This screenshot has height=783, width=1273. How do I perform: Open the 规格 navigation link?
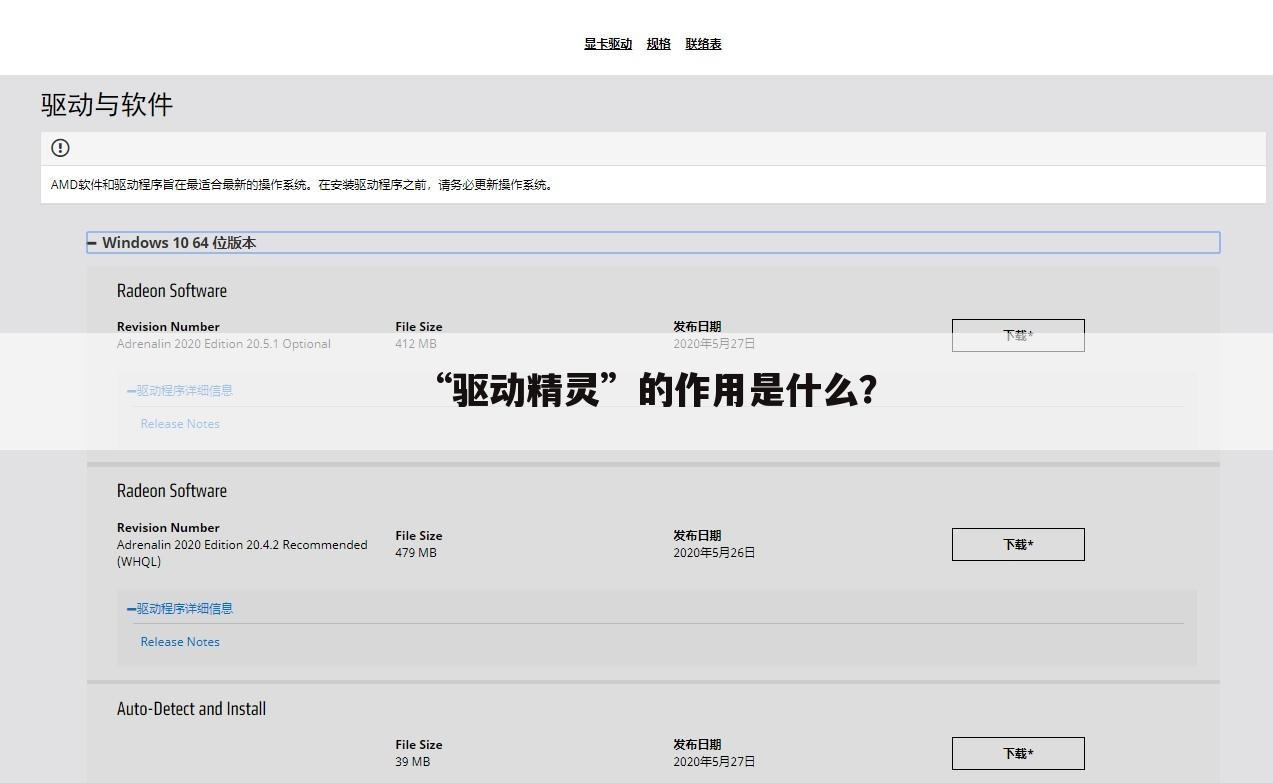657,43
